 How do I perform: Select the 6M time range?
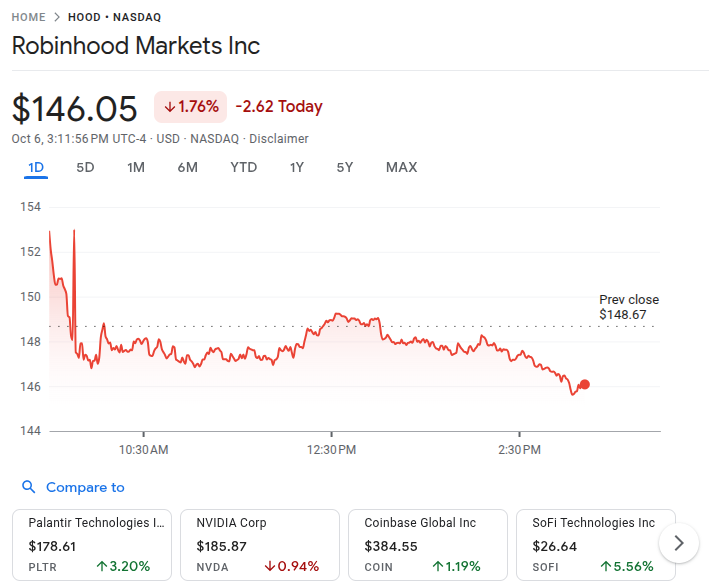(x=188, y=167)
